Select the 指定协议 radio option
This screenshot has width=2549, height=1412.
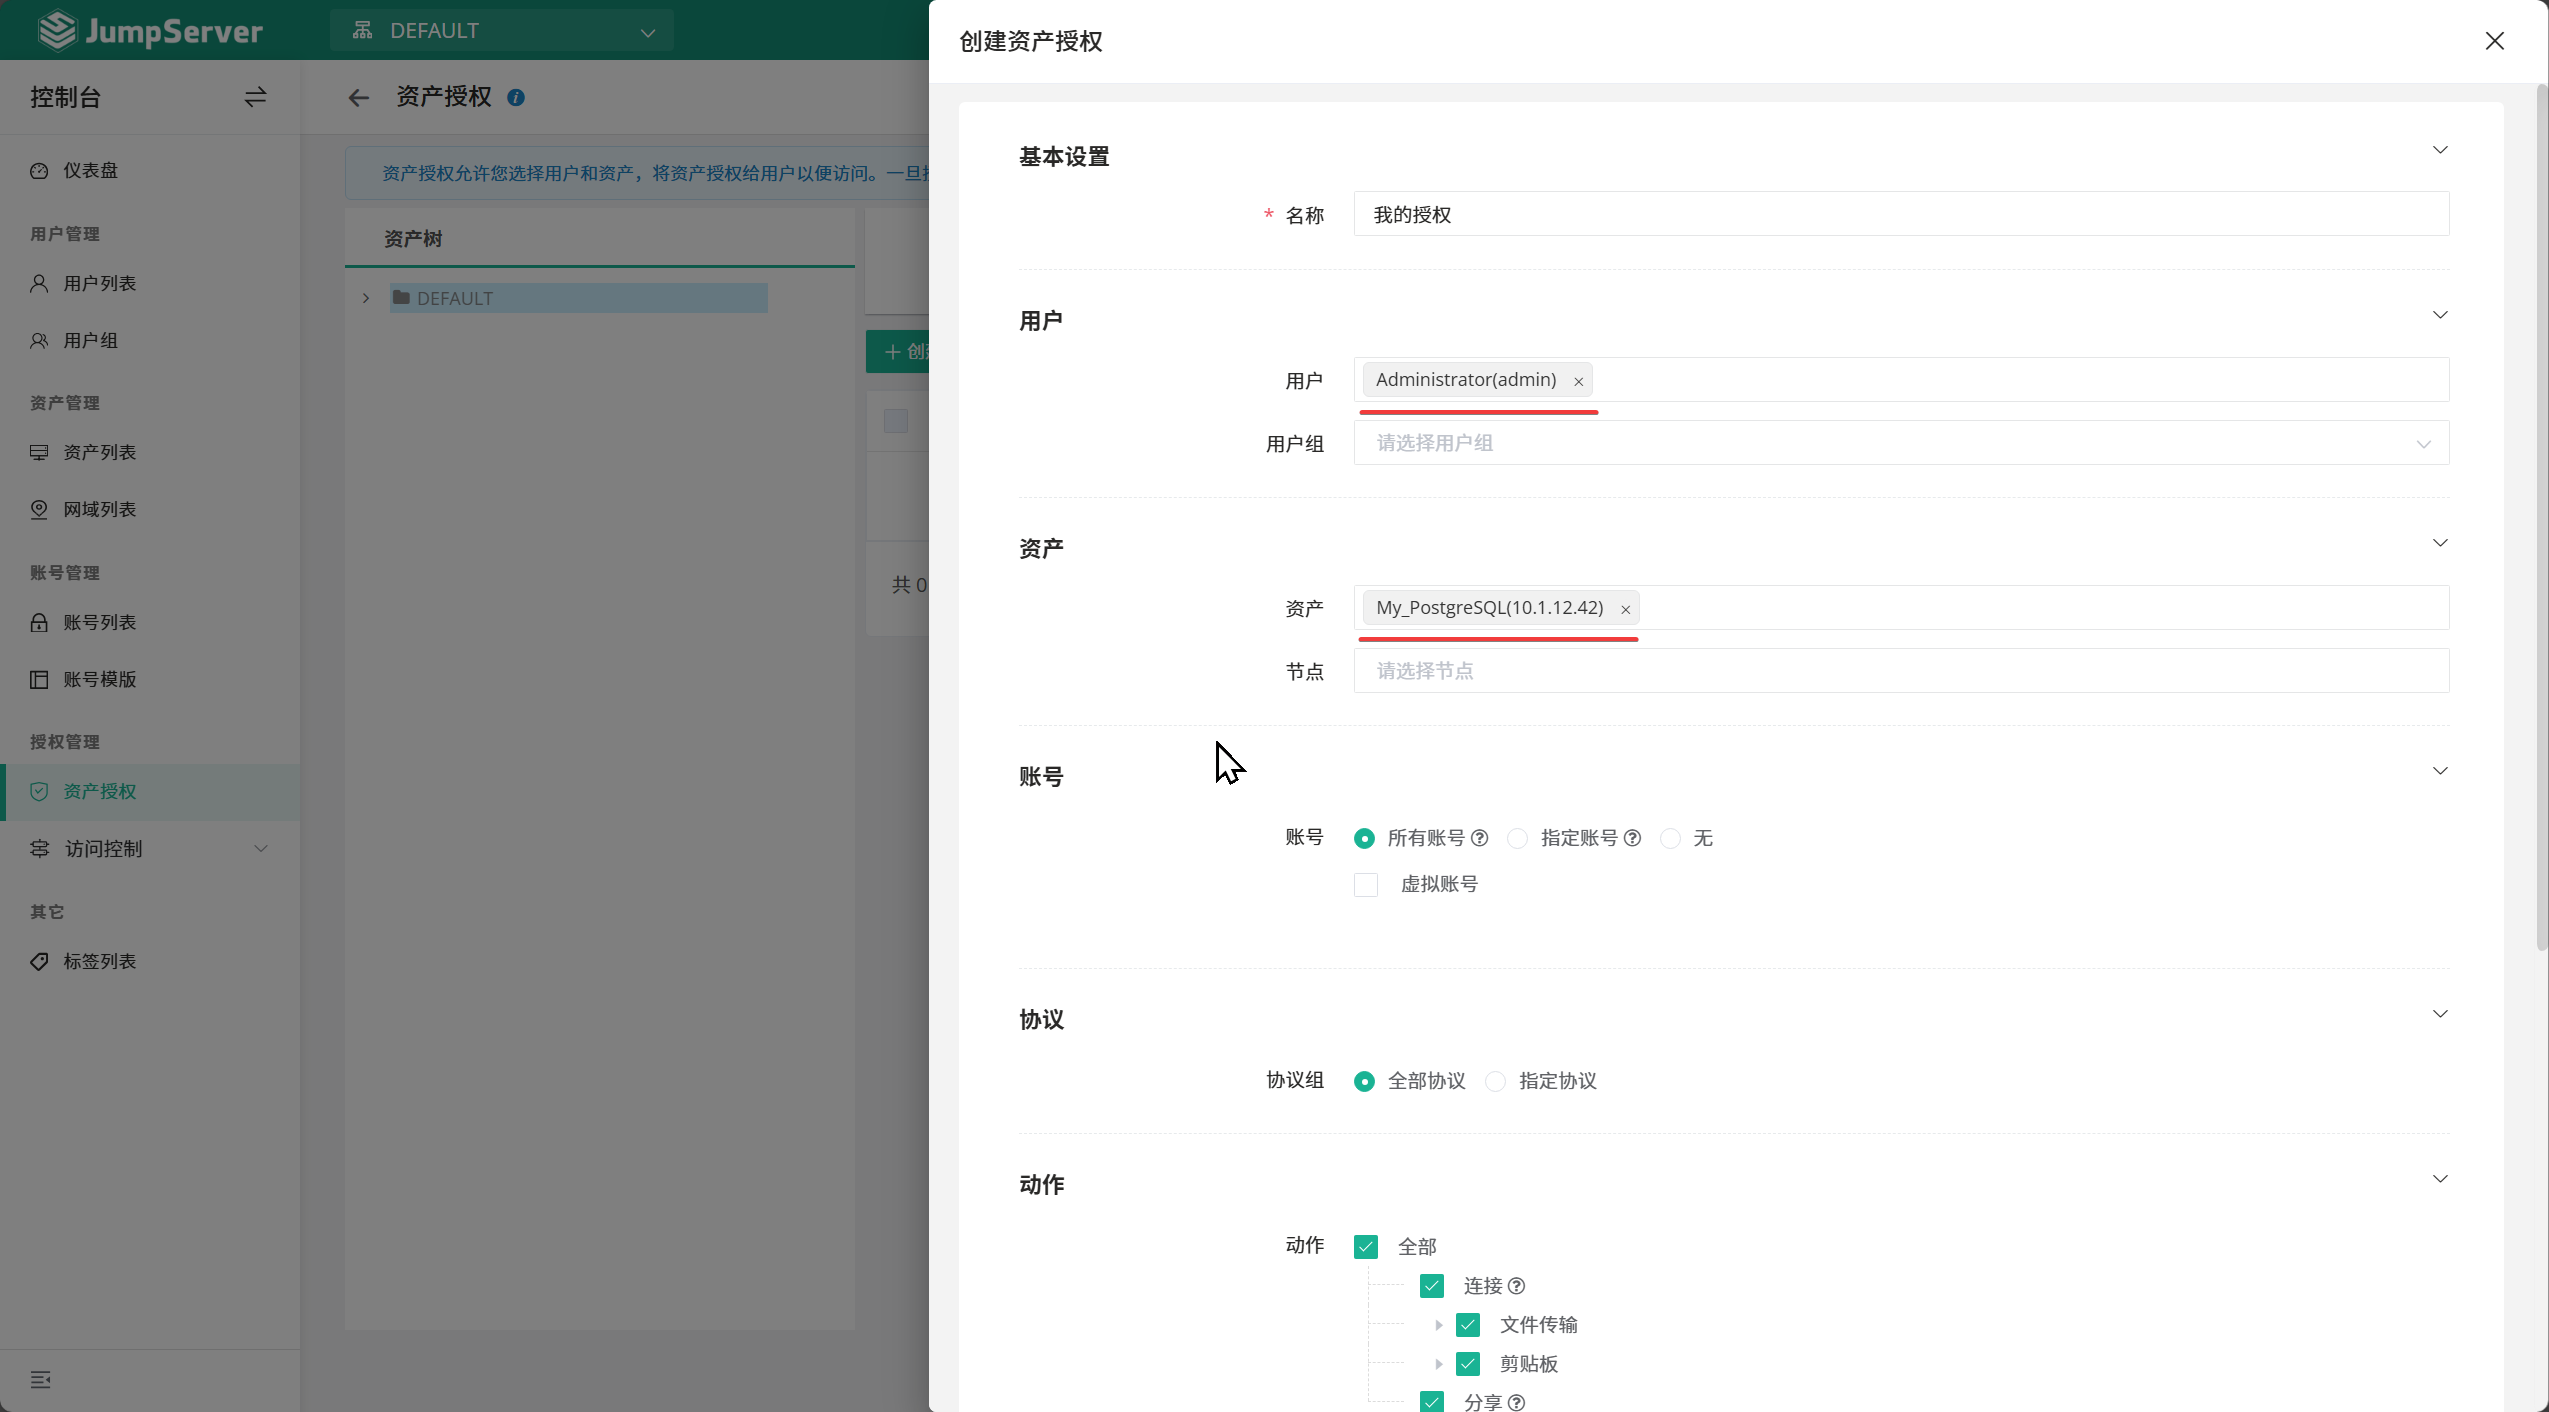1496,1081
